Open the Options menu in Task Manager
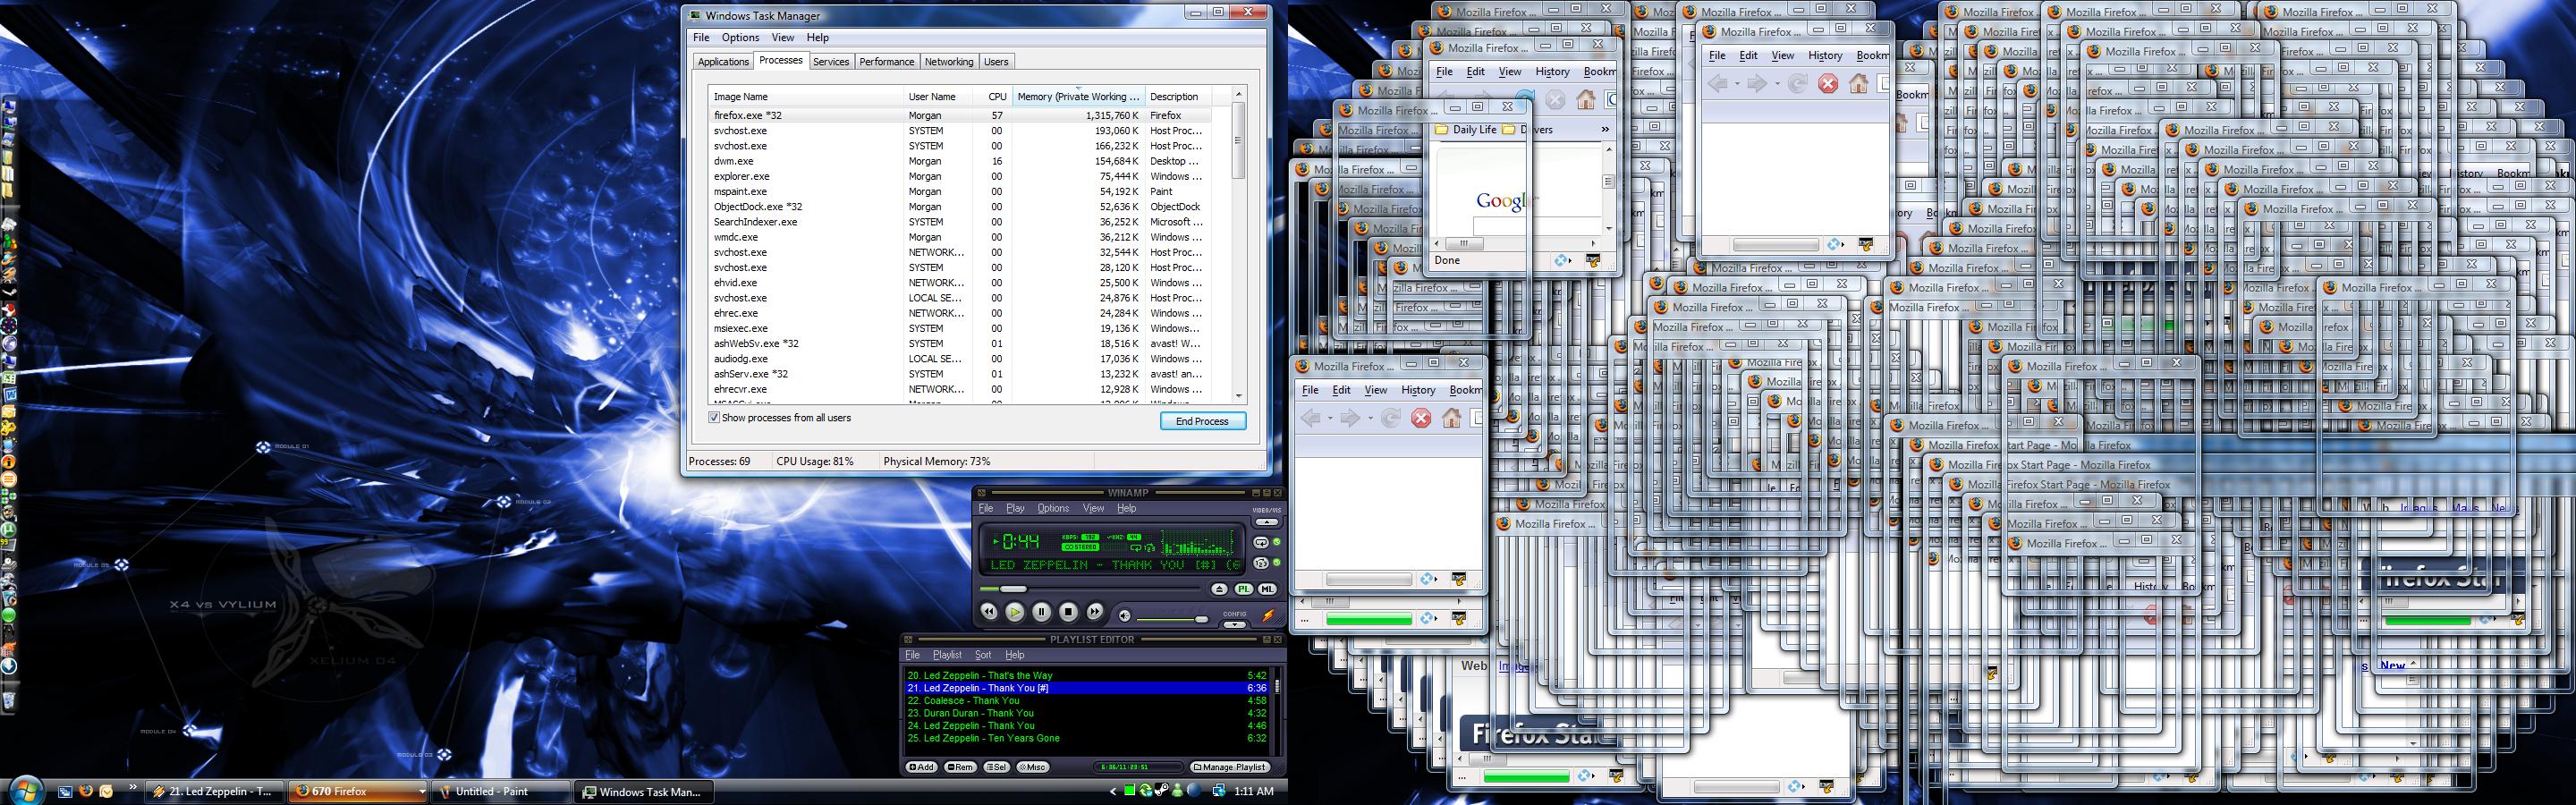 pos(740,37)
